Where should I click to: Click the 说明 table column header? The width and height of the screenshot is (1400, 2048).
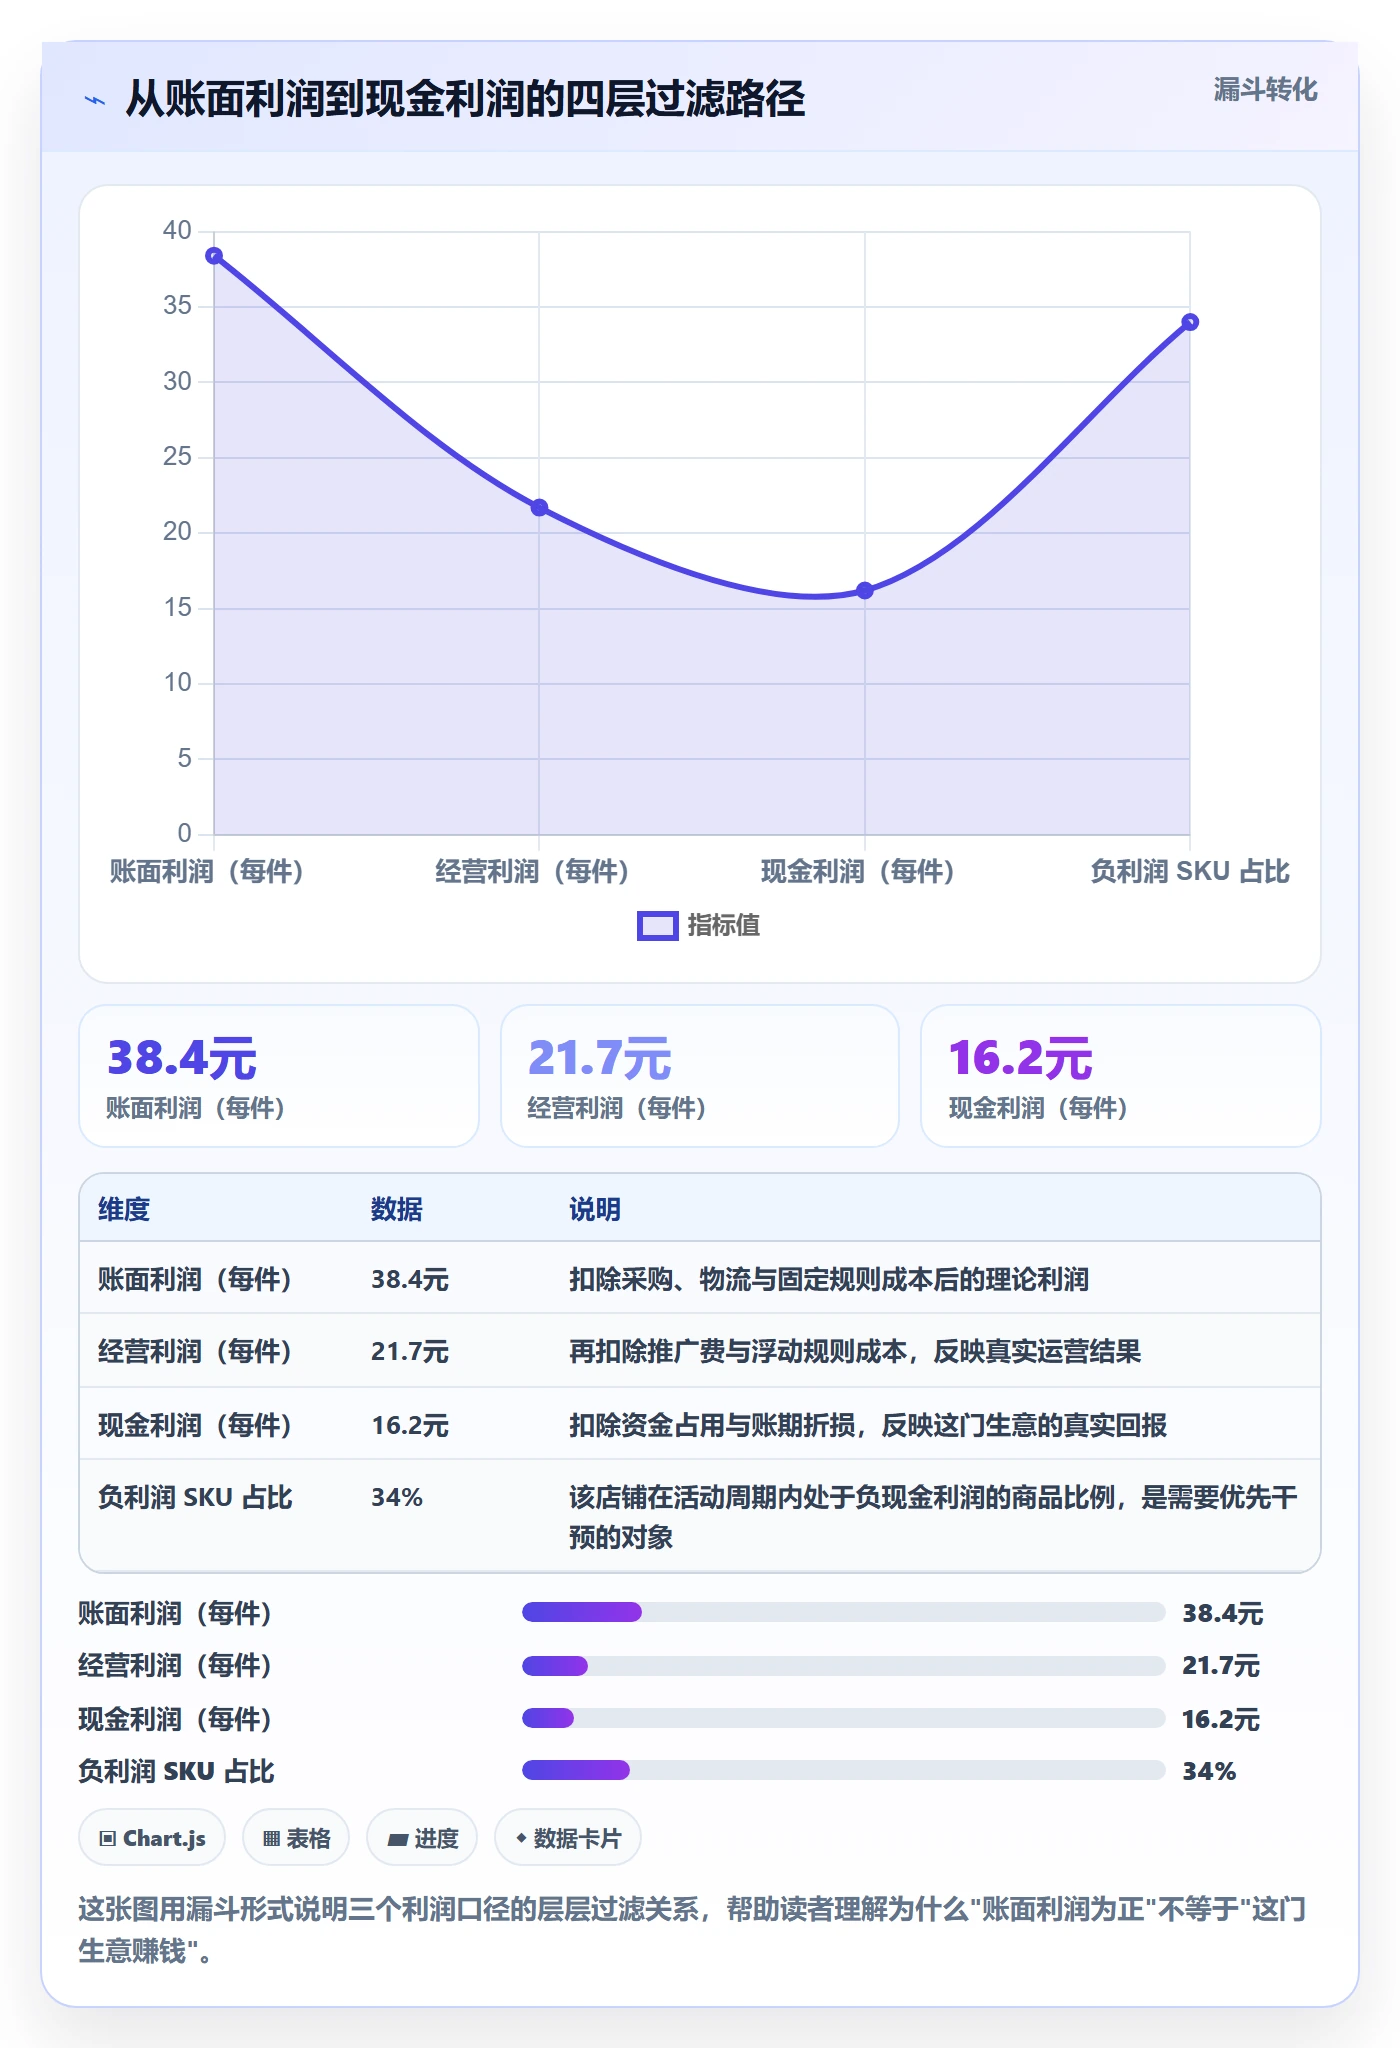point(595,1209)
